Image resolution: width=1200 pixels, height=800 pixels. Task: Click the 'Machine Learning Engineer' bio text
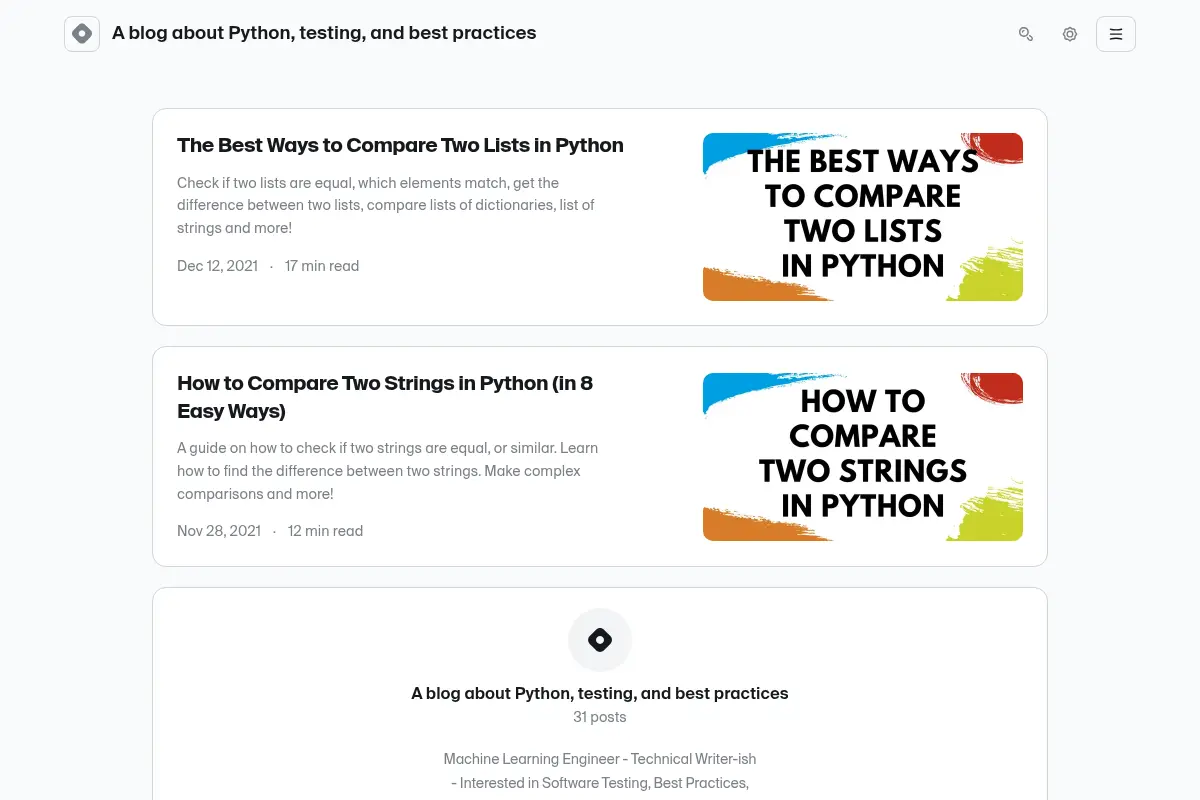600,771
